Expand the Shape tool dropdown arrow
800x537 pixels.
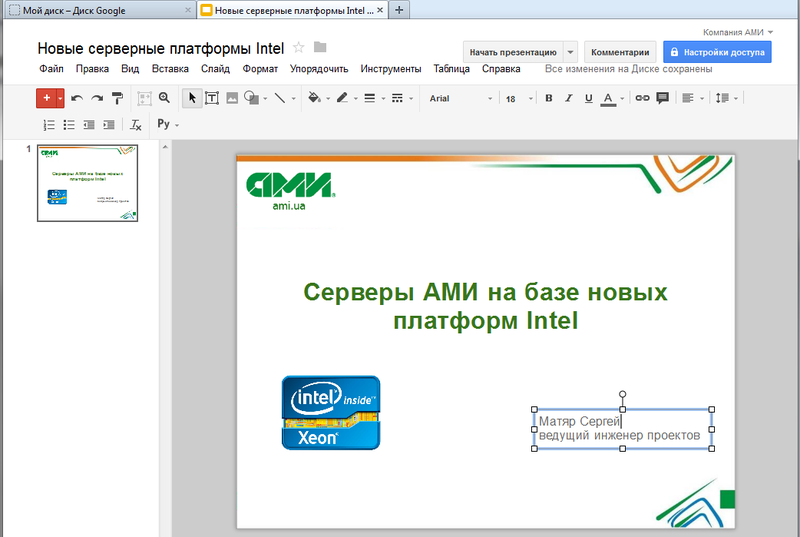click(265, 98)
